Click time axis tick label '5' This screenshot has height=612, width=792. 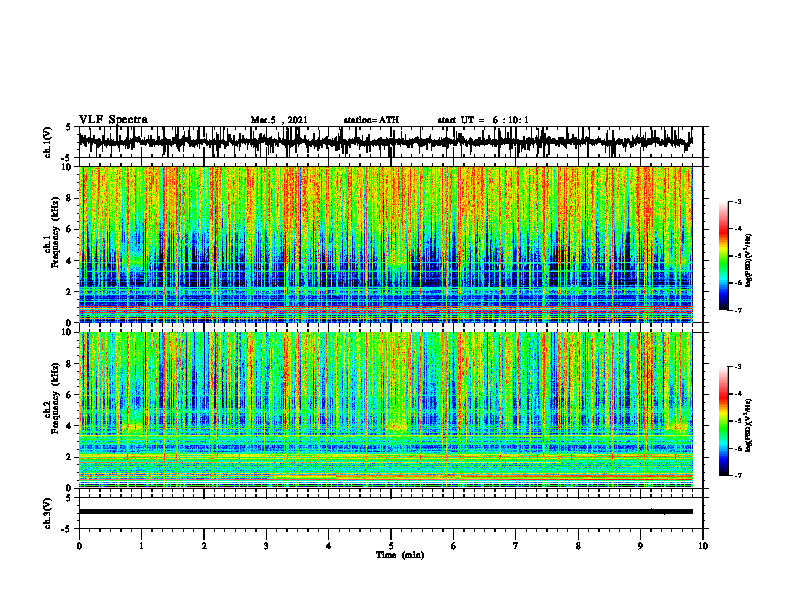[391, 546]
